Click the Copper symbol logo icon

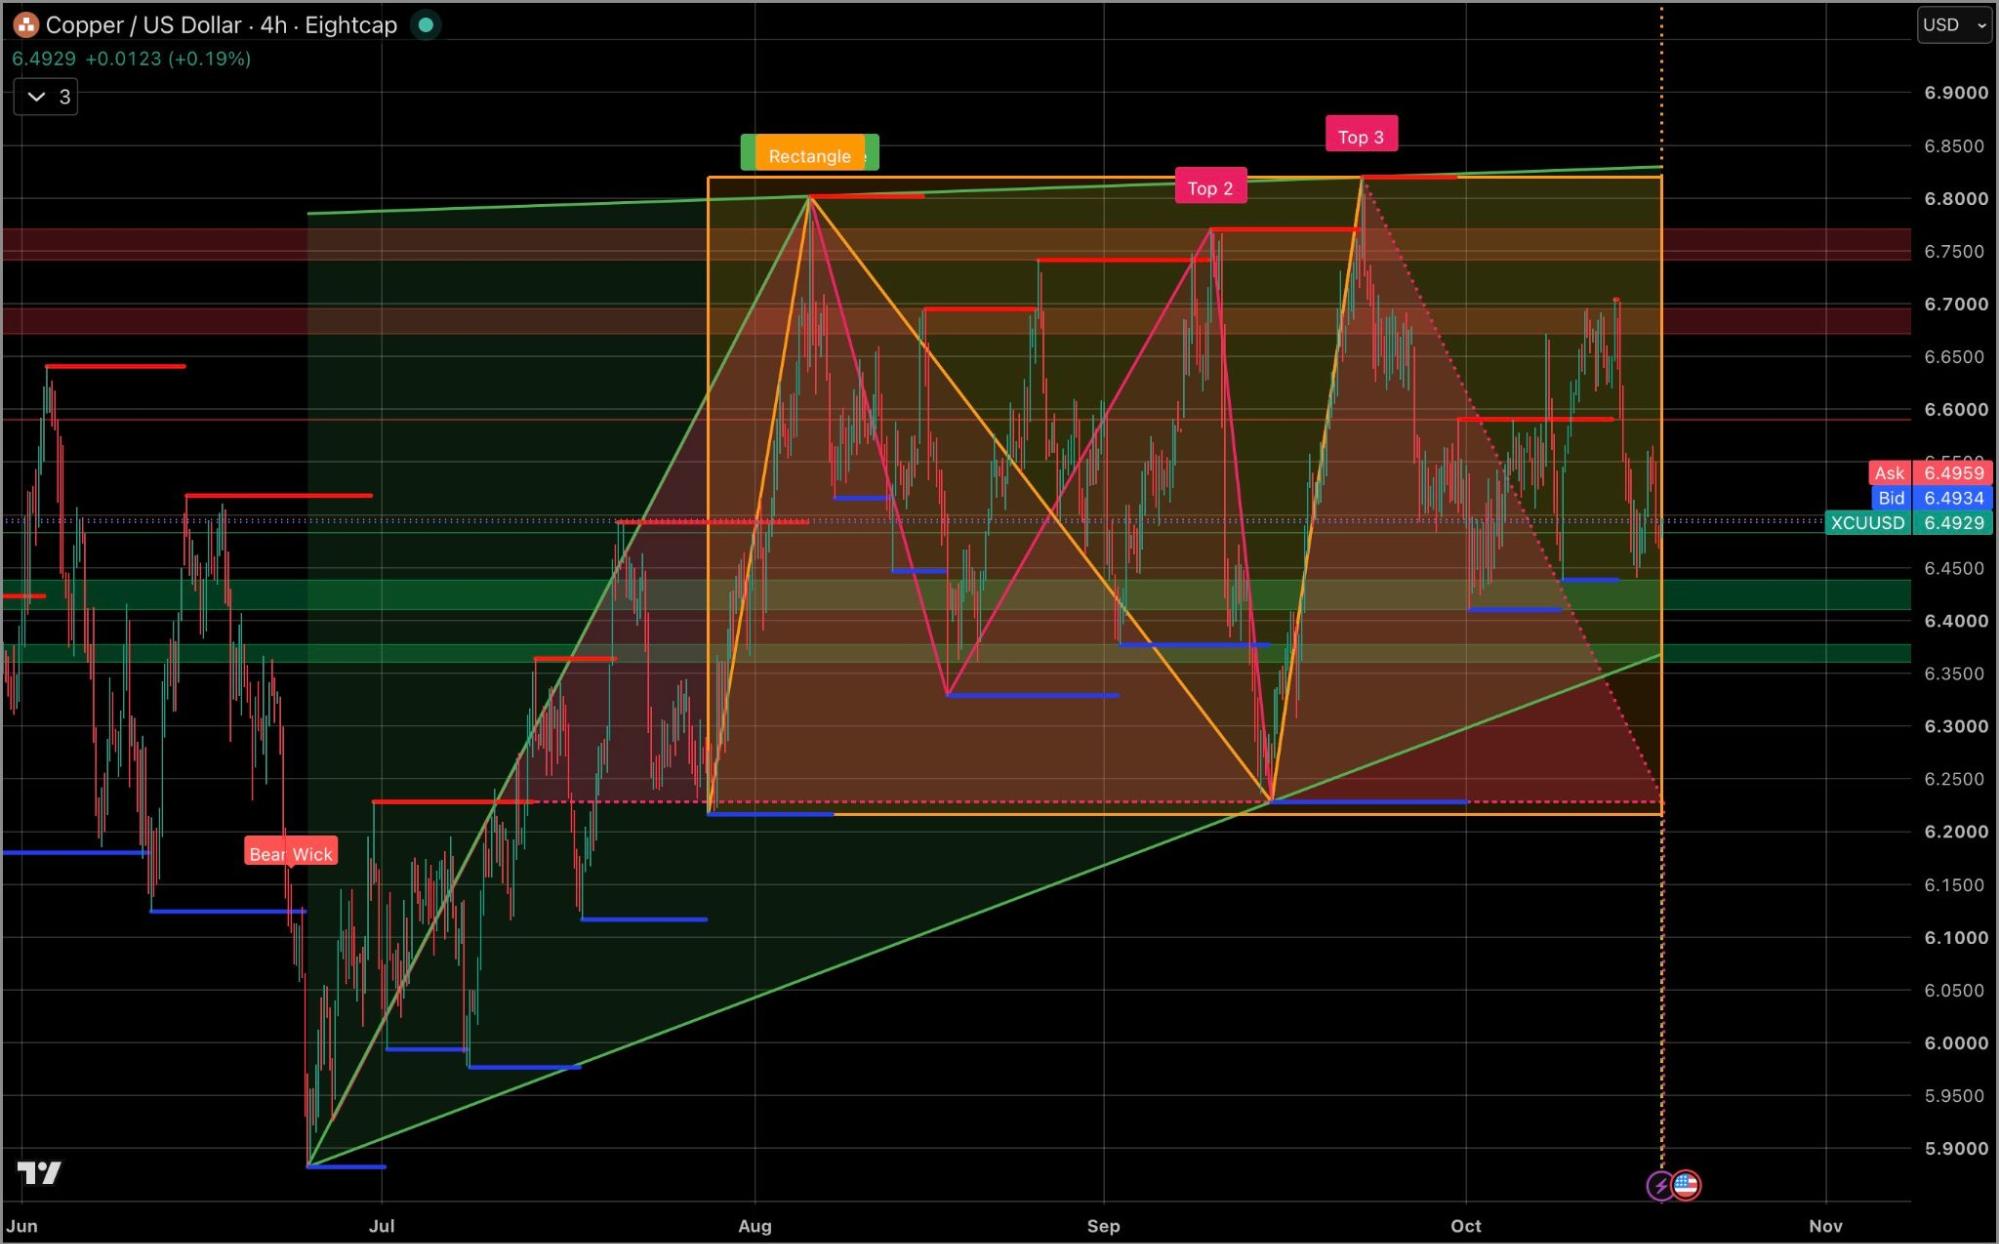26,25
